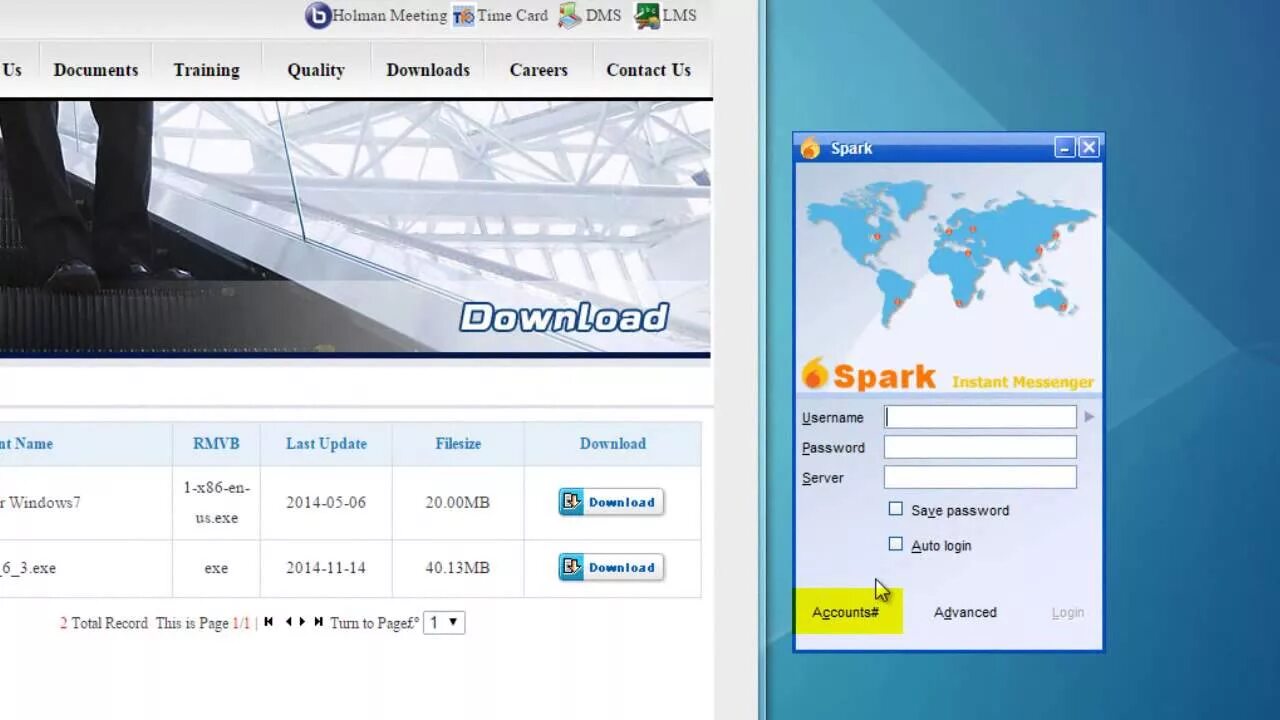Download the 40.13MB exe file

tap(611, 567)
